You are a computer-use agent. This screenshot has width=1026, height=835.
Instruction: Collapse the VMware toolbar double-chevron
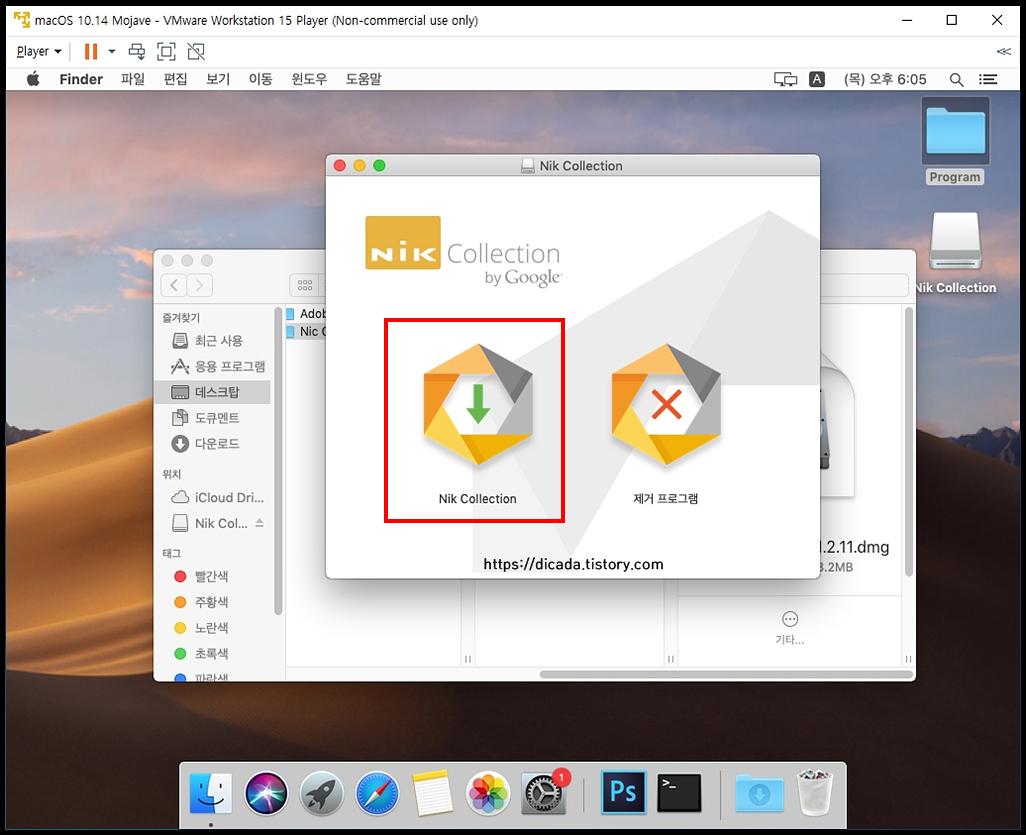1003,51
